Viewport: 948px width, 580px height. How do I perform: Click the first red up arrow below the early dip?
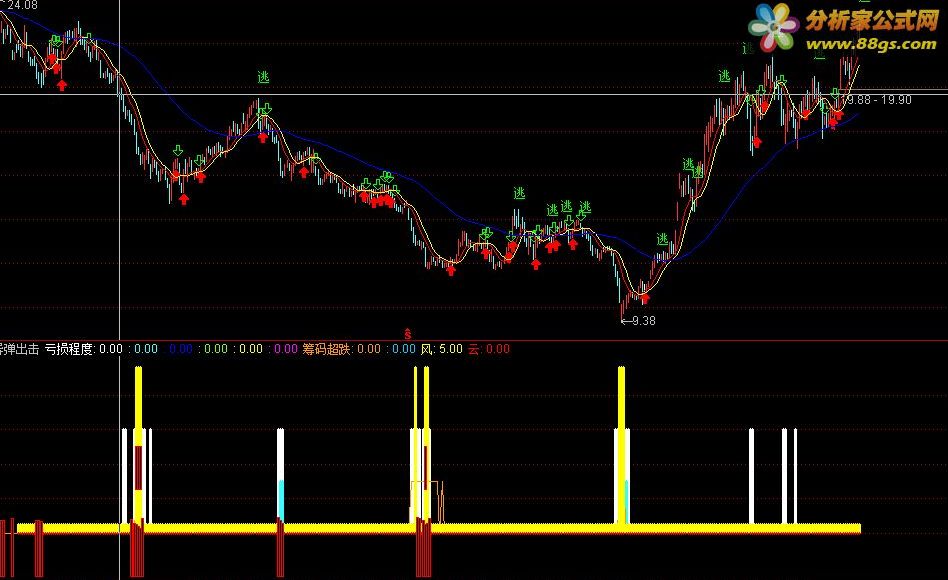61,86
